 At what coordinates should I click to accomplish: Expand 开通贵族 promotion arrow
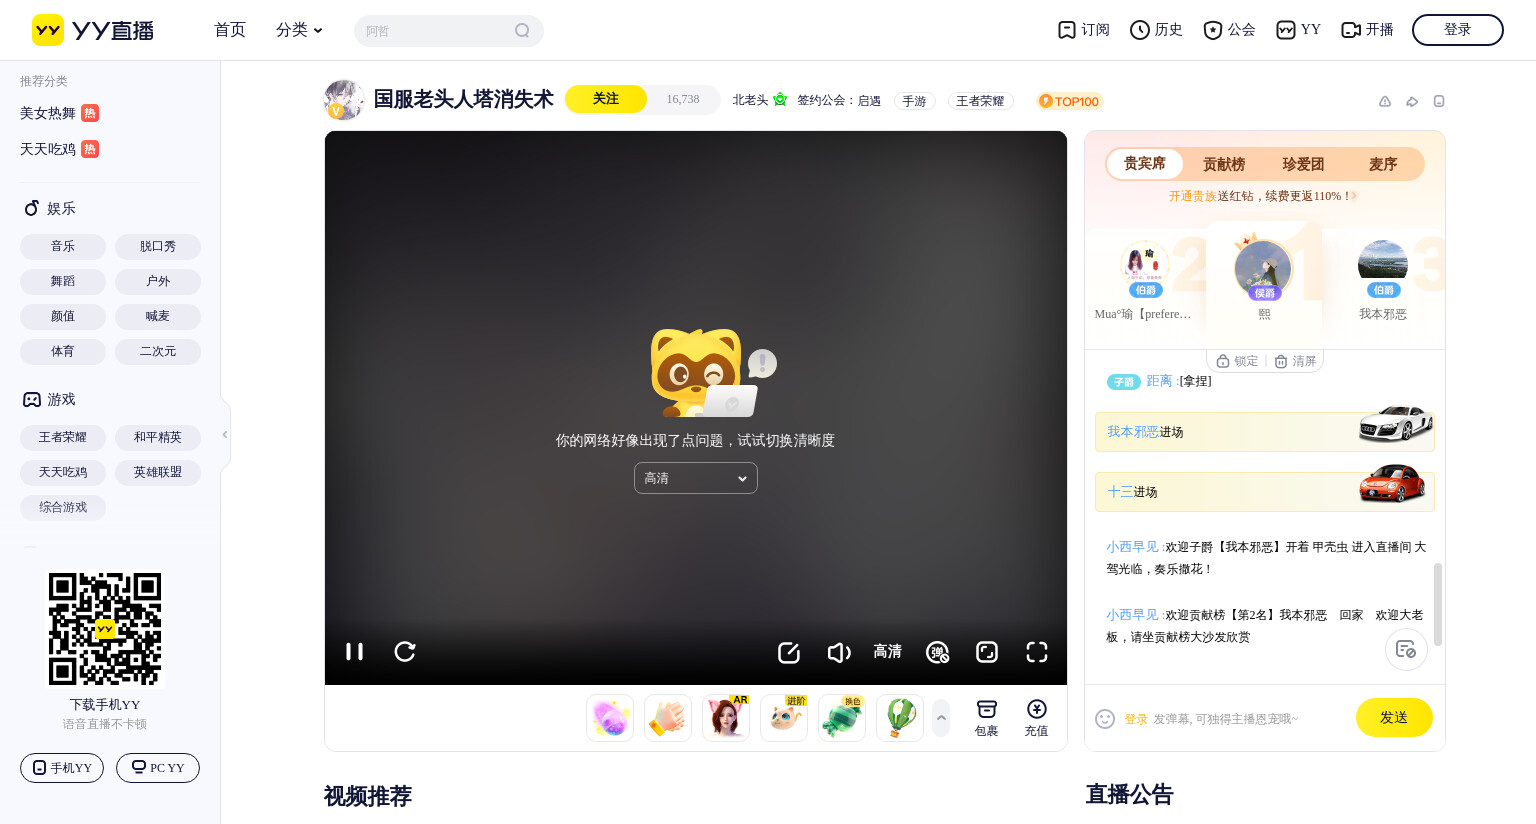[1354, 196]
